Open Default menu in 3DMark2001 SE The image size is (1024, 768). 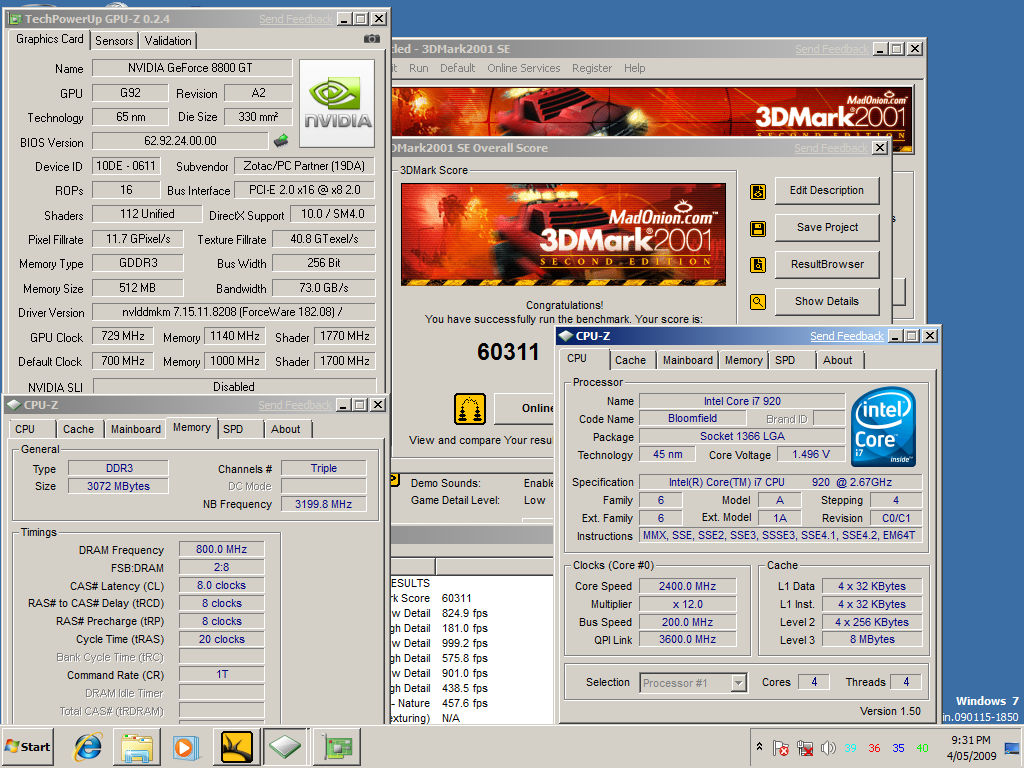(x=457, y=68)
